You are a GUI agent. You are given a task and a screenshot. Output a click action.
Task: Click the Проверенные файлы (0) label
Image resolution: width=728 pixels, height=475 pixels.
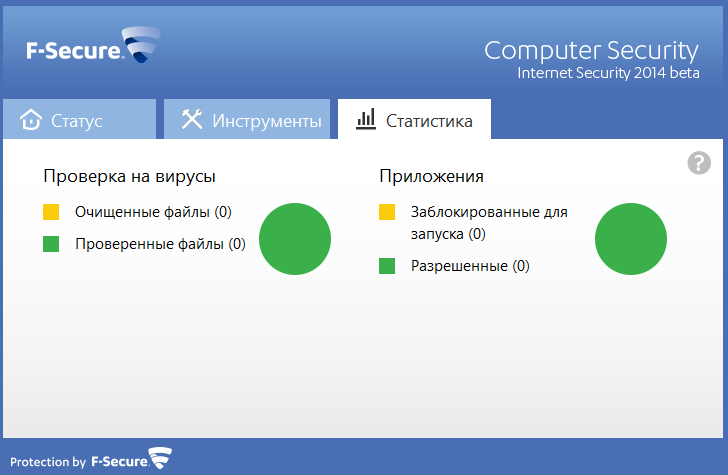[x=160, y=243]
